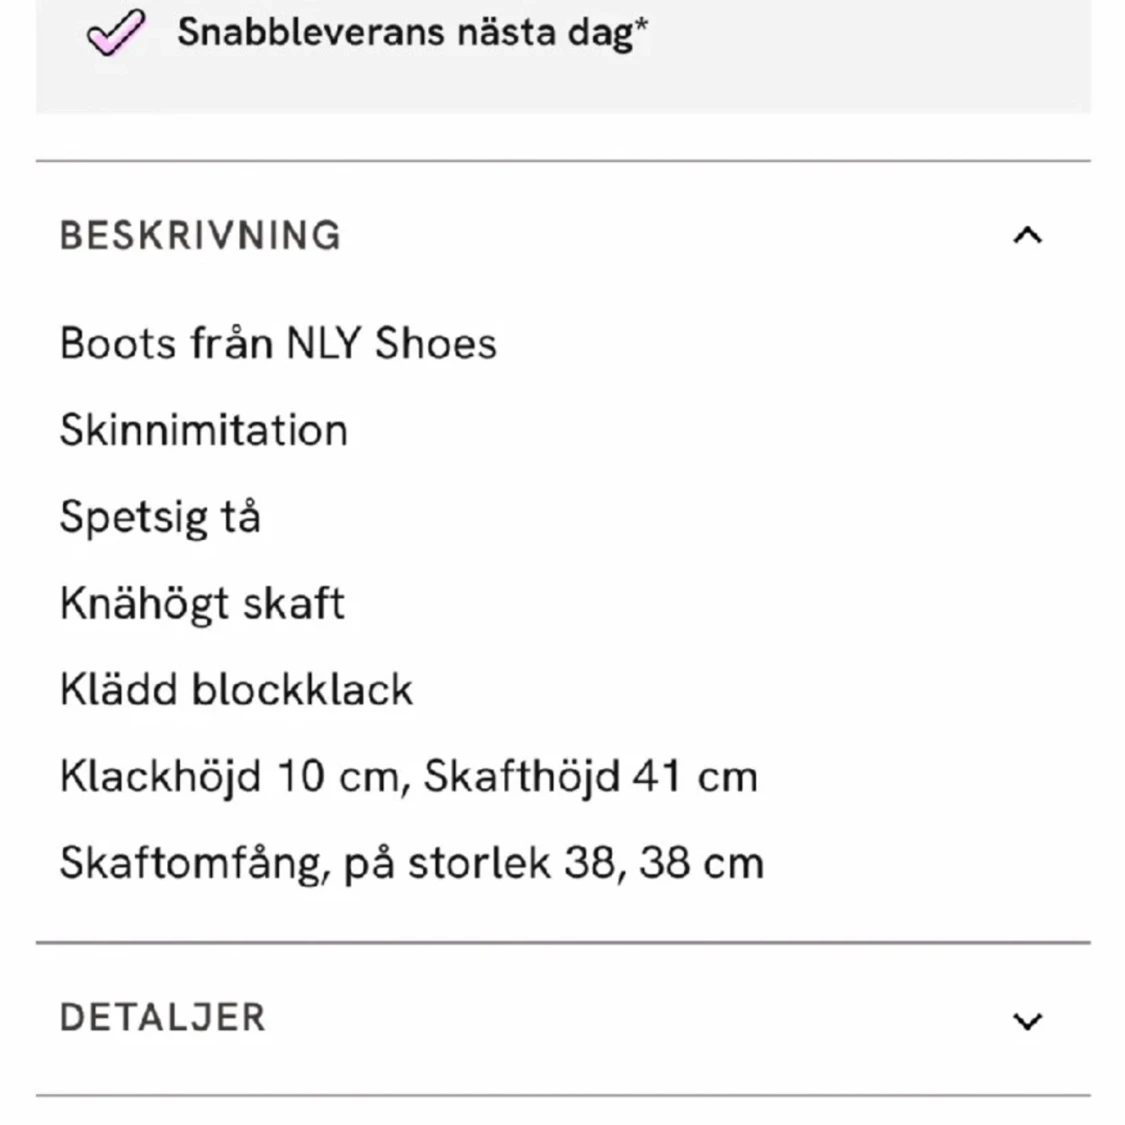The image size is (1125, 1125).
Task: Select the DETALJER section header
Action: point(163,1017)
